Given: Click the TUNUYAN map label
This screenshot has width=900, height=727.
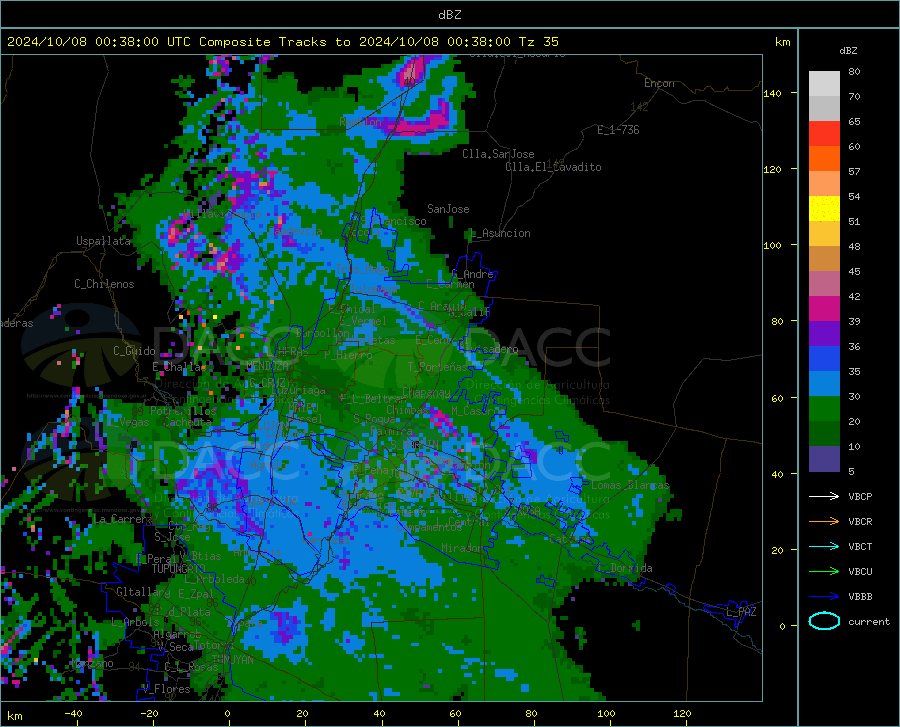Looking at the screenshot, I should coord(233,660).
